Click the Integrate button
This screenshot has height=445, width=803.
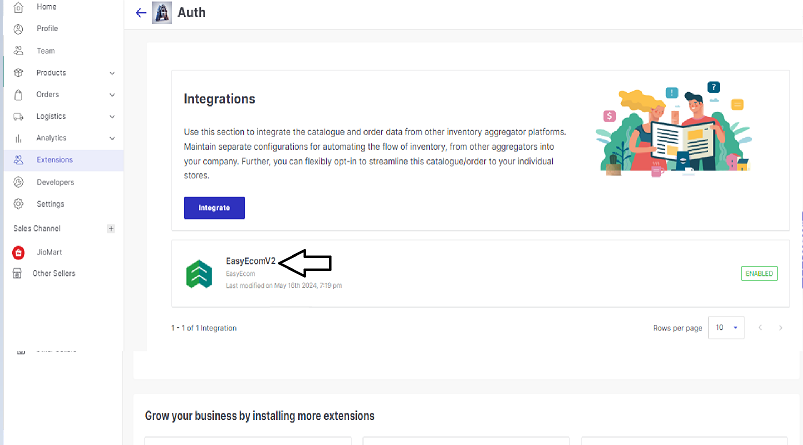(214, 208)
